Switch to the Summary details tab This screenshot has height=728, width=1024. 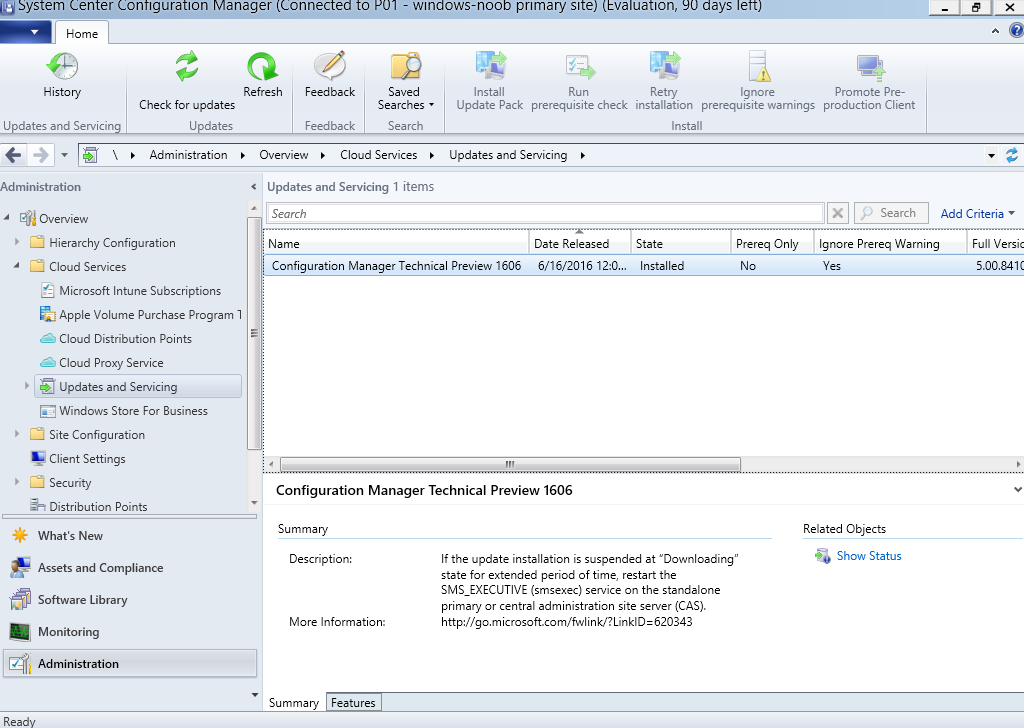click(x=294, y=703)
